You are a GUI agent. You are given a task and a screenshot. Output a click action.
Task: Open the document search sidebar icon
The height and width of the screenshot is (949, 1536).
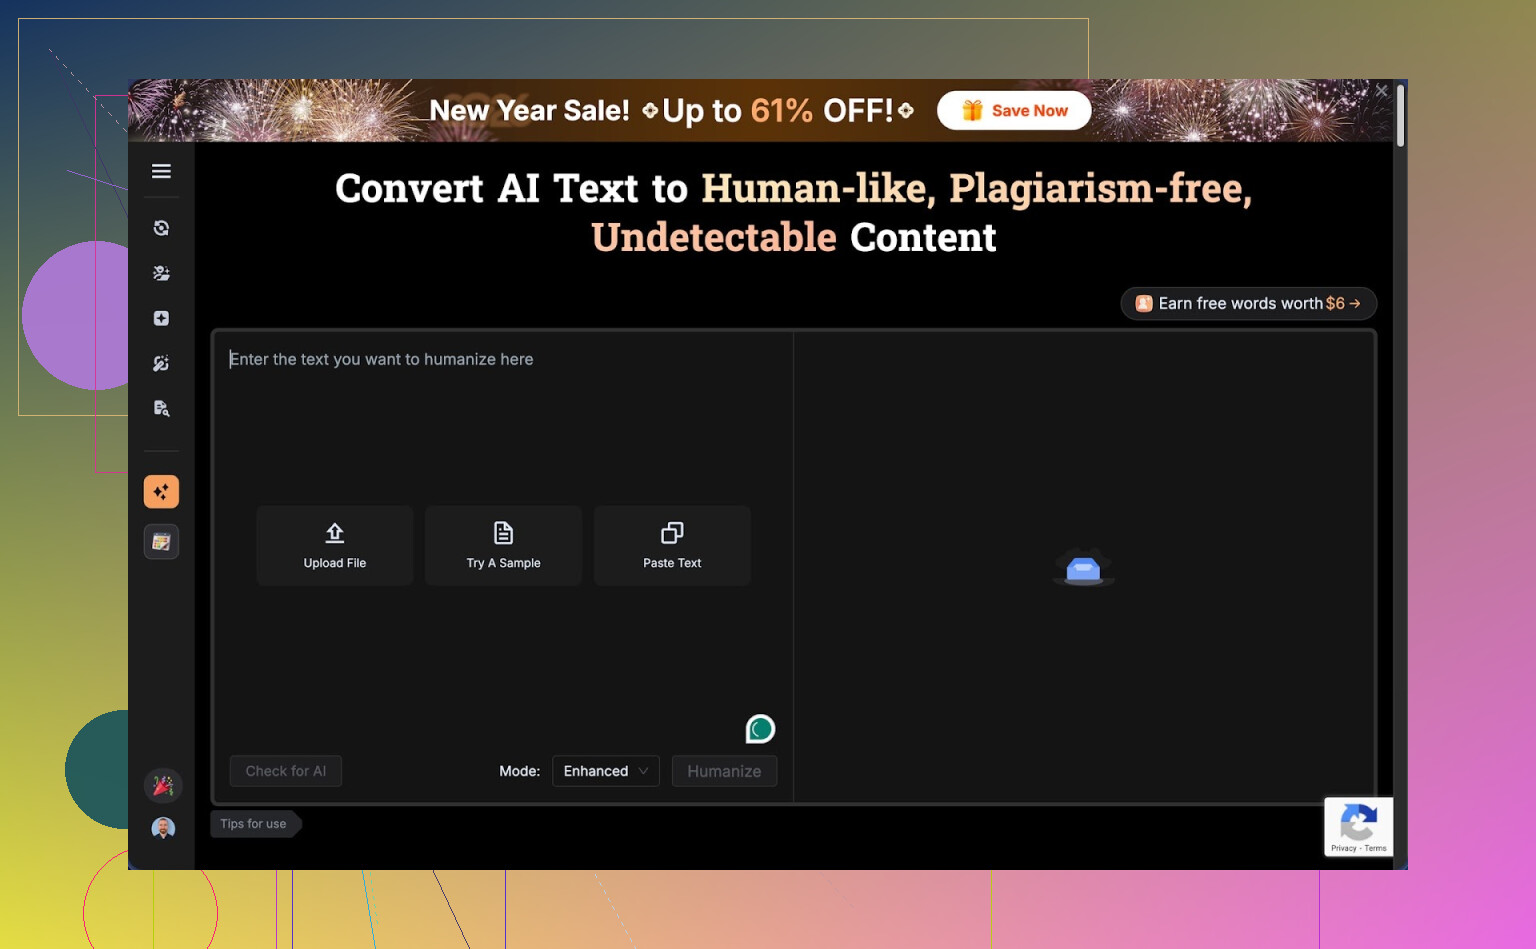[161, 408]
